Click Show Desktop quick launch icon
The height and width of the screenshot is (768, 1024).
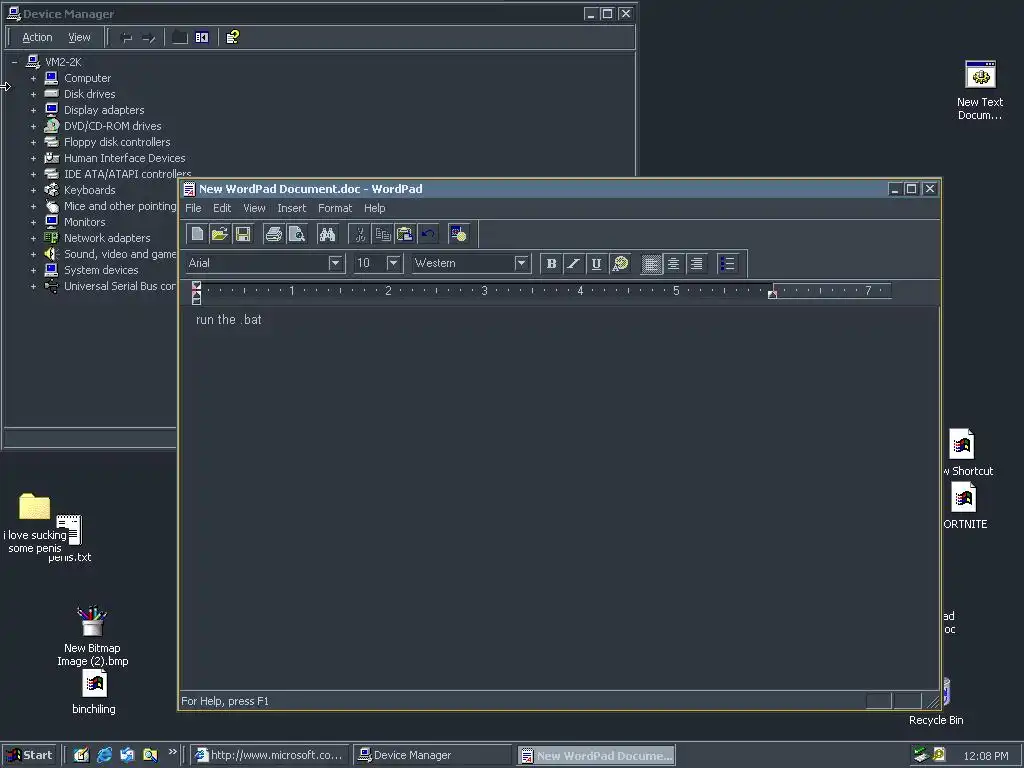click(81, 755)
